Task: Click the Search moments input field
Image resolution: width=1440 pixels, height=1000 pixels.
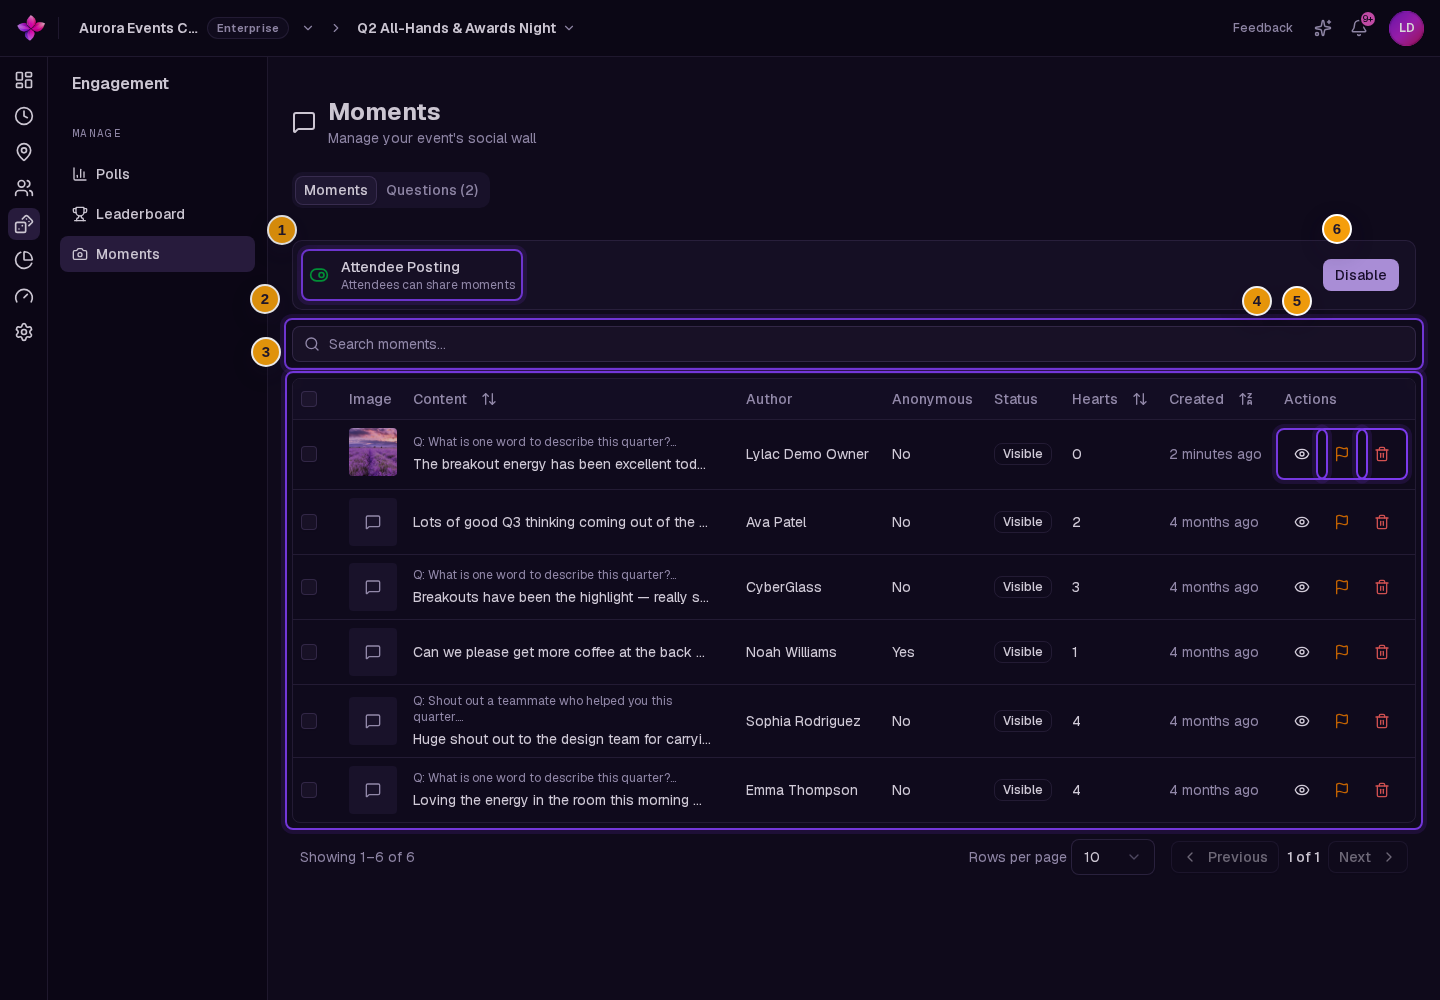Action: click(x=854, y=344)
